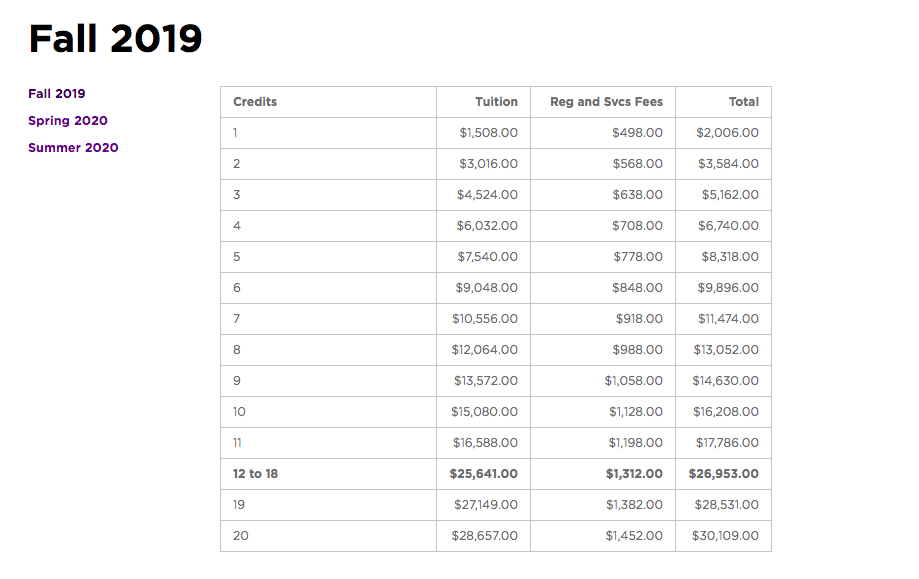Open the Fall 2019 sidebar link

pos(57,94)
